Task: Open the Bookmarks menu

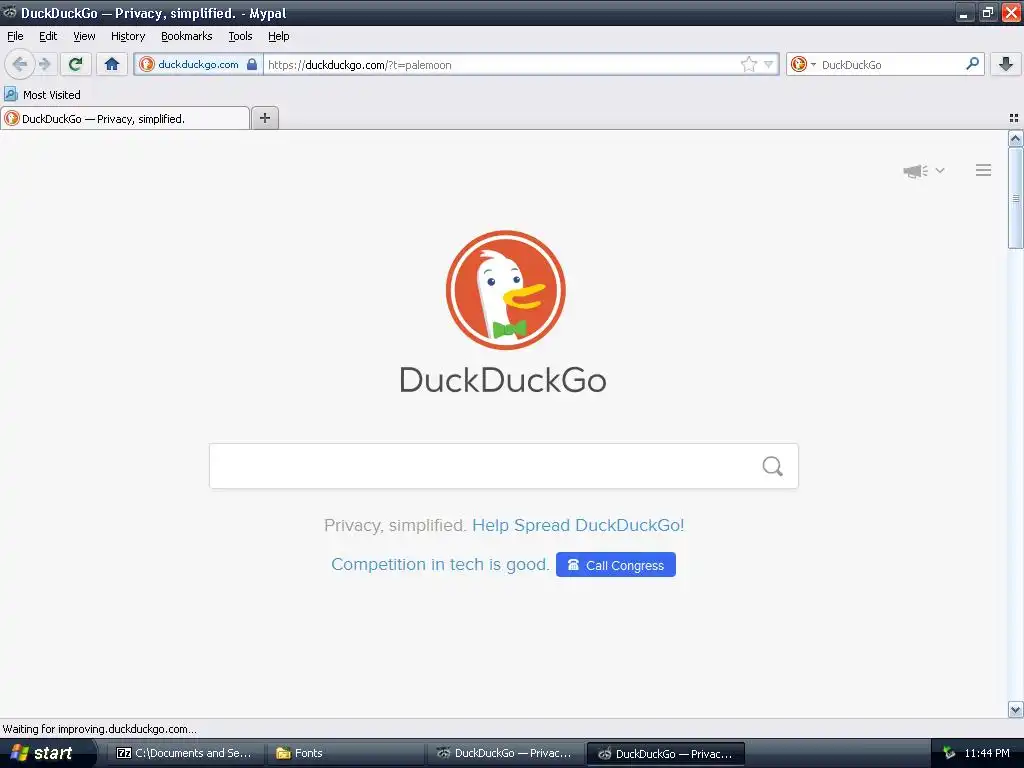Action: [187, 36]
